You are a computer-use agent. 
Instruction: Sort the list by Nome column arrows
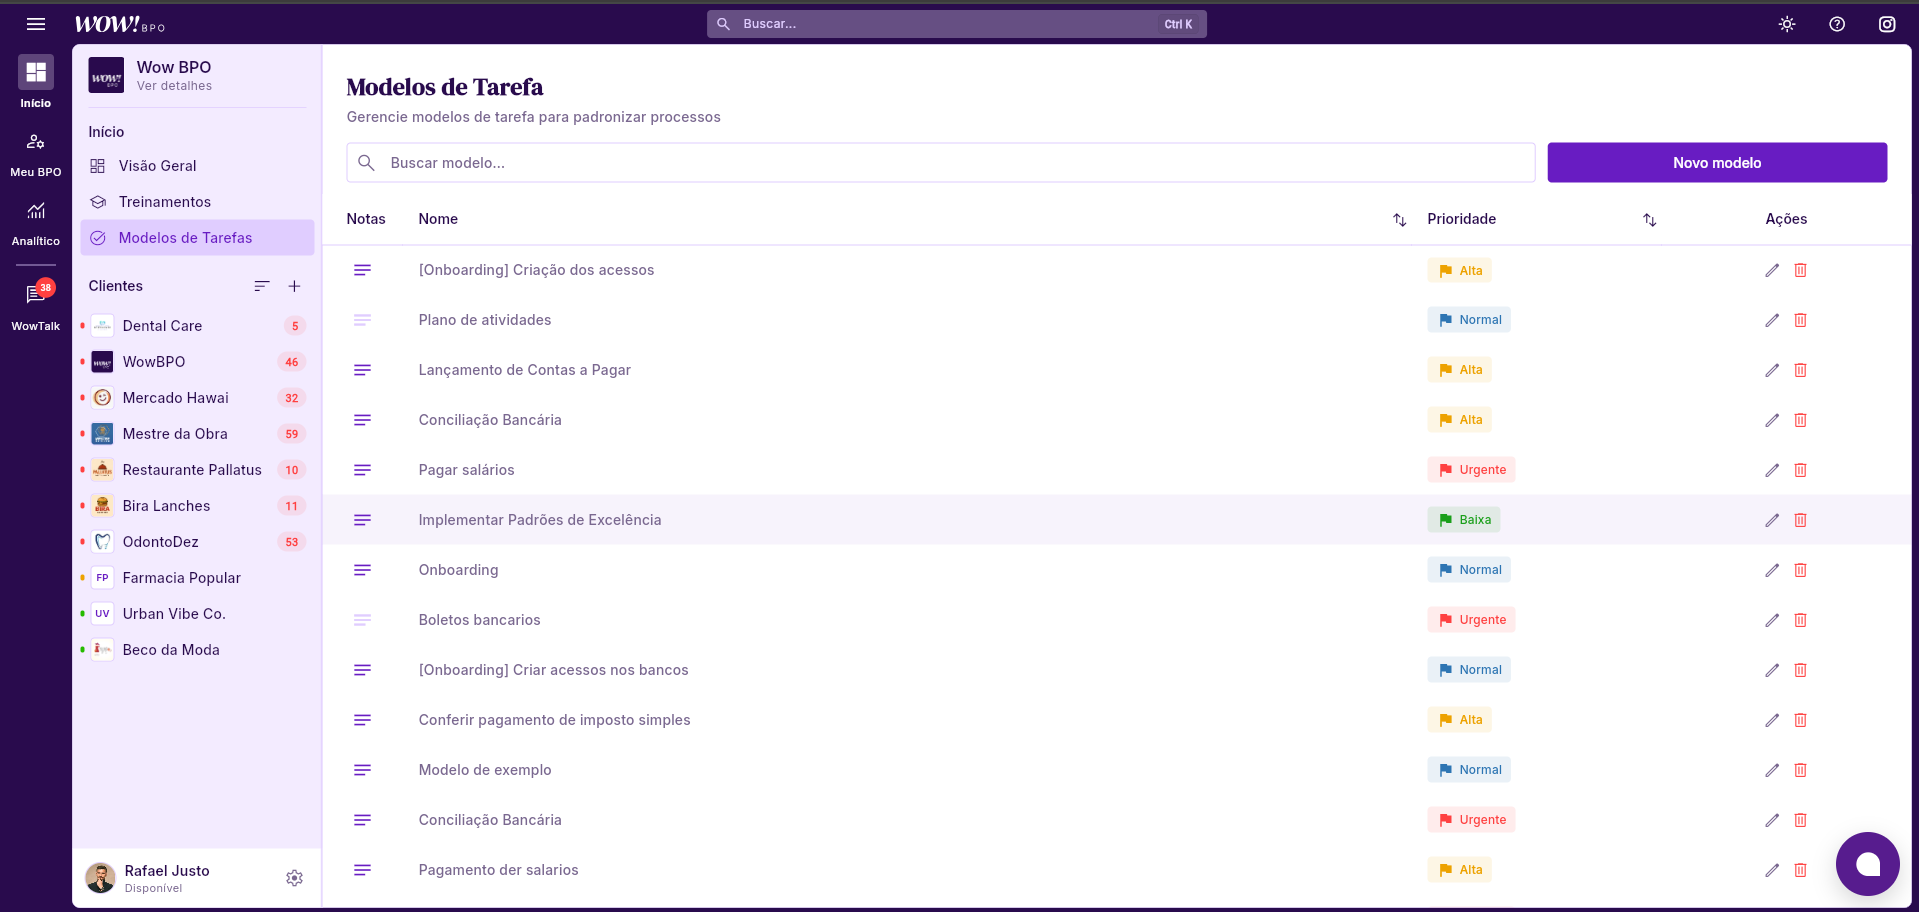[x=1400, y=220]
